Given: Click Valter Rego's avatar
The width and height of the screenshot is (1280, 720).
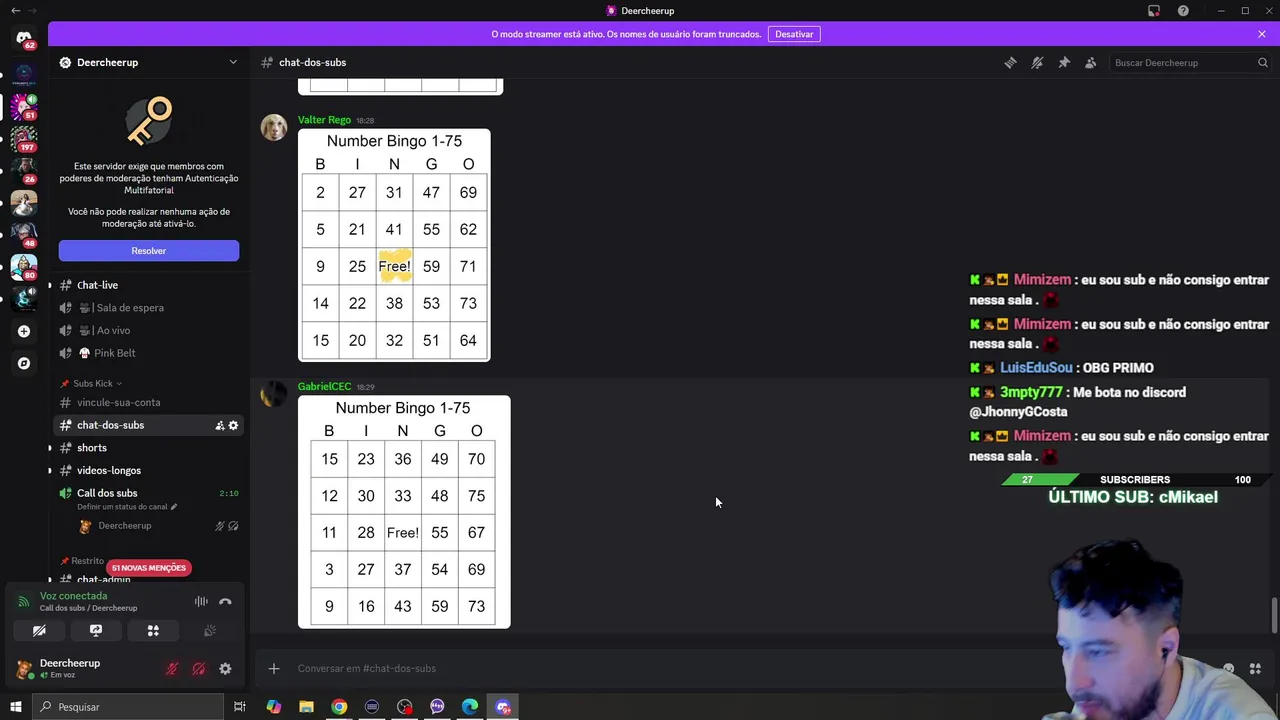Looking at the screenshot, I should click(274, 127).
